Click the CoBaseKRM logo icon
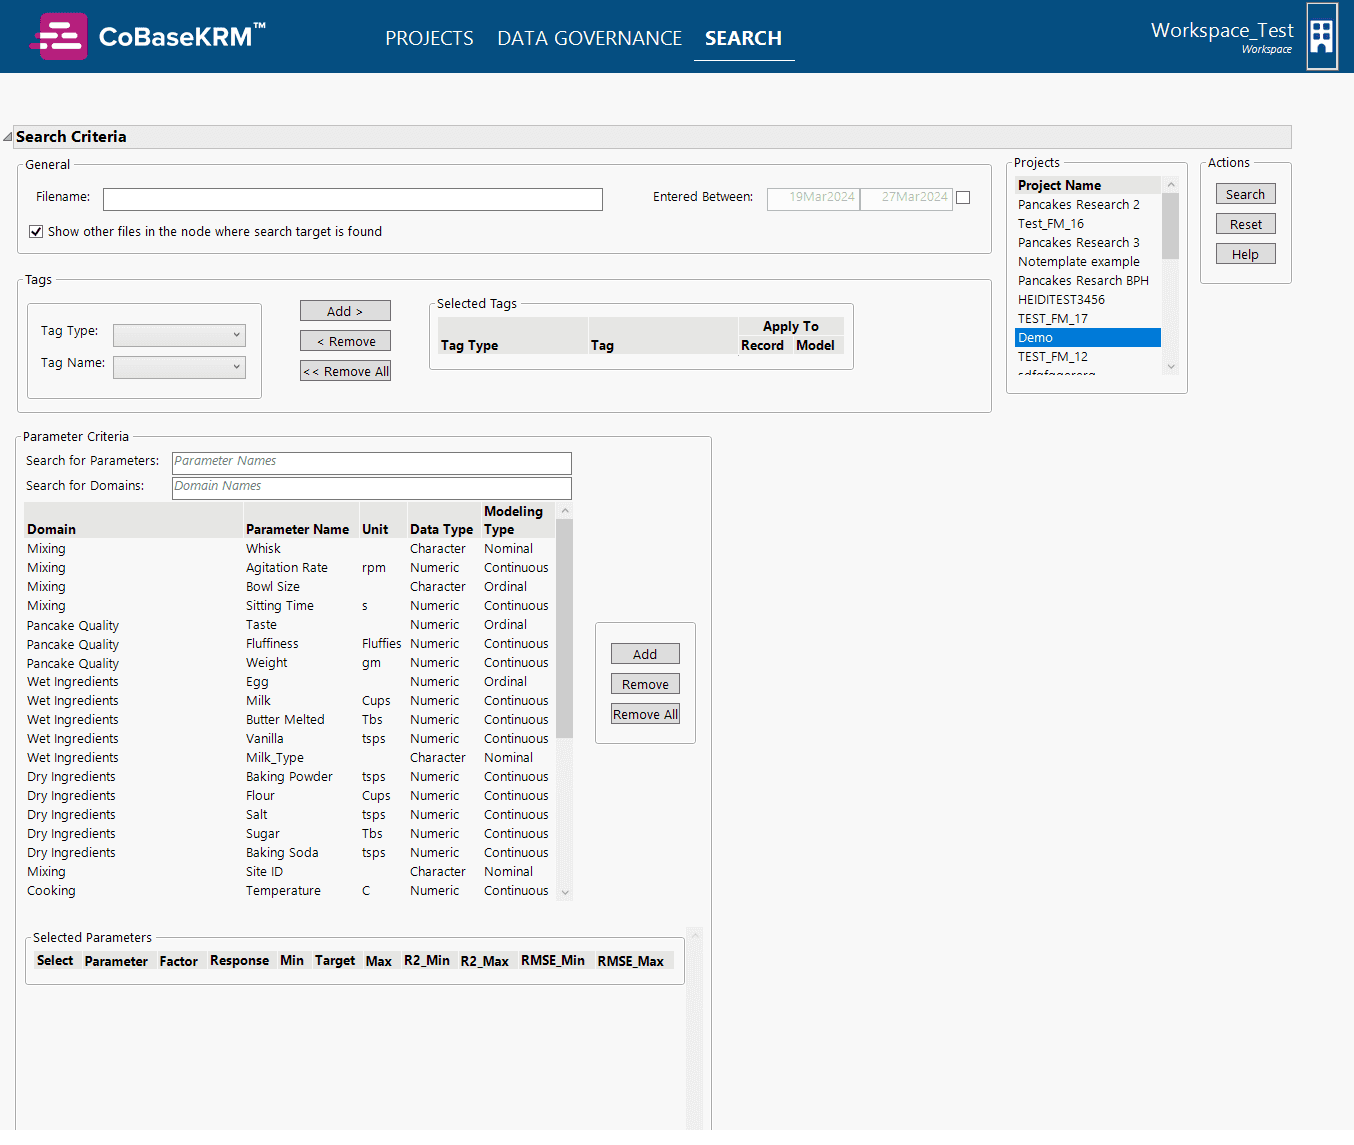 pyautogui.click(x=59, y=37)
